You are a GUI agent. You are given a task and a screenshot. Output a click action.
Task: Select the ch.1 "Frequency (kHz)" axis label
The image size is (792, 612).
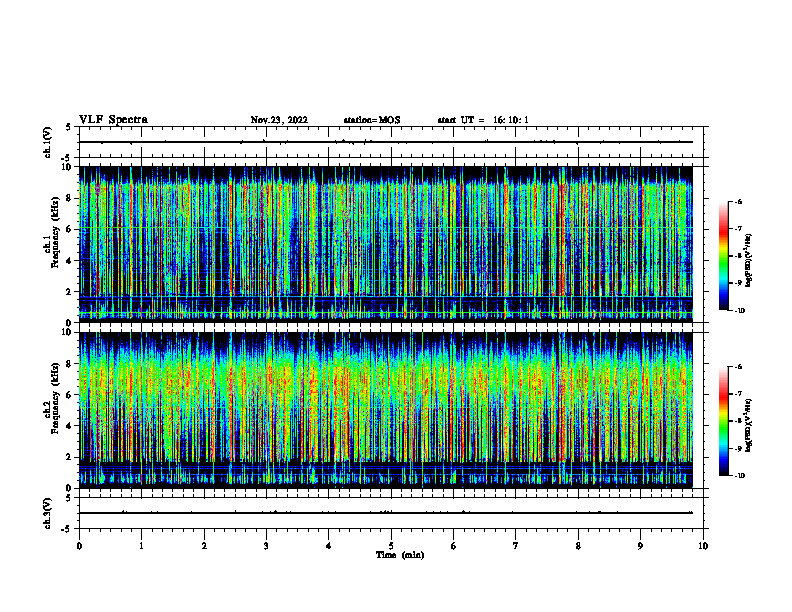pos(56,232)
